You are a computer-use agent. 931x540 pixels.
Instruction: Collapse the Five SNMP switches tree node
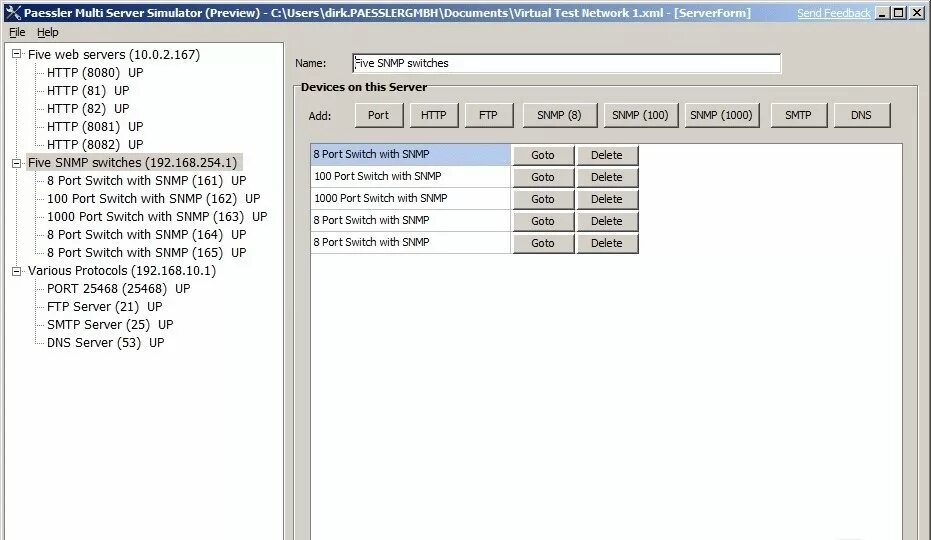[x=17, y=163]
